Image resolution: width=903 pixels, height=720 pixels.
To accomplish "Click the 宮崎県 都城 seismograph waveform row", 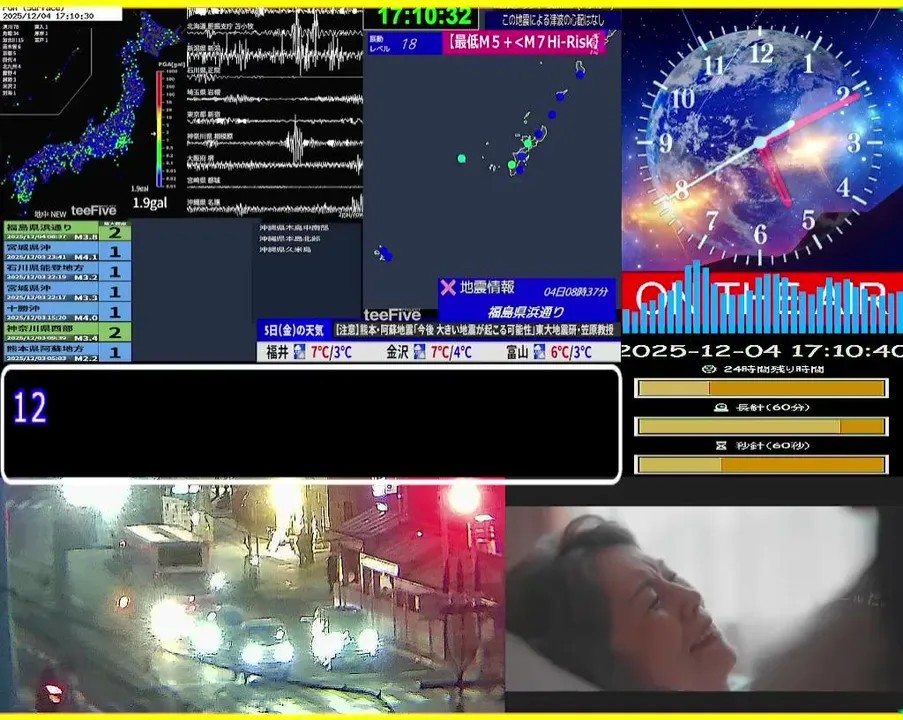I will point(275,183).
